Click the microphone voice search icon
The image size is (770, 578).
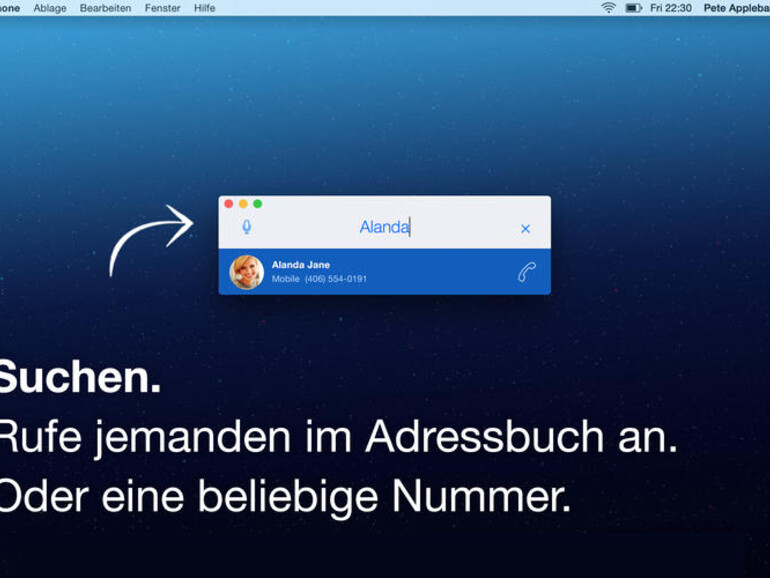tap(247, 227)
